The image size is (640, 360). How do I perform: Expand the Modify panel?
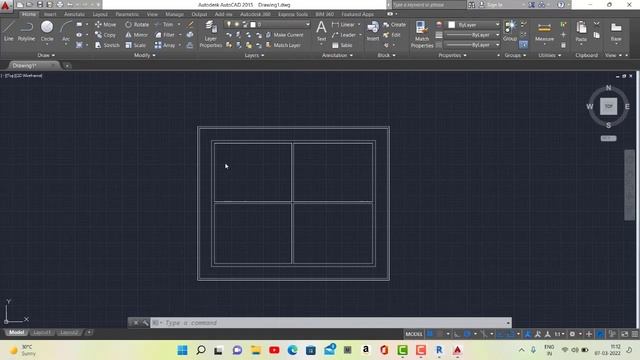coord(144,55)
